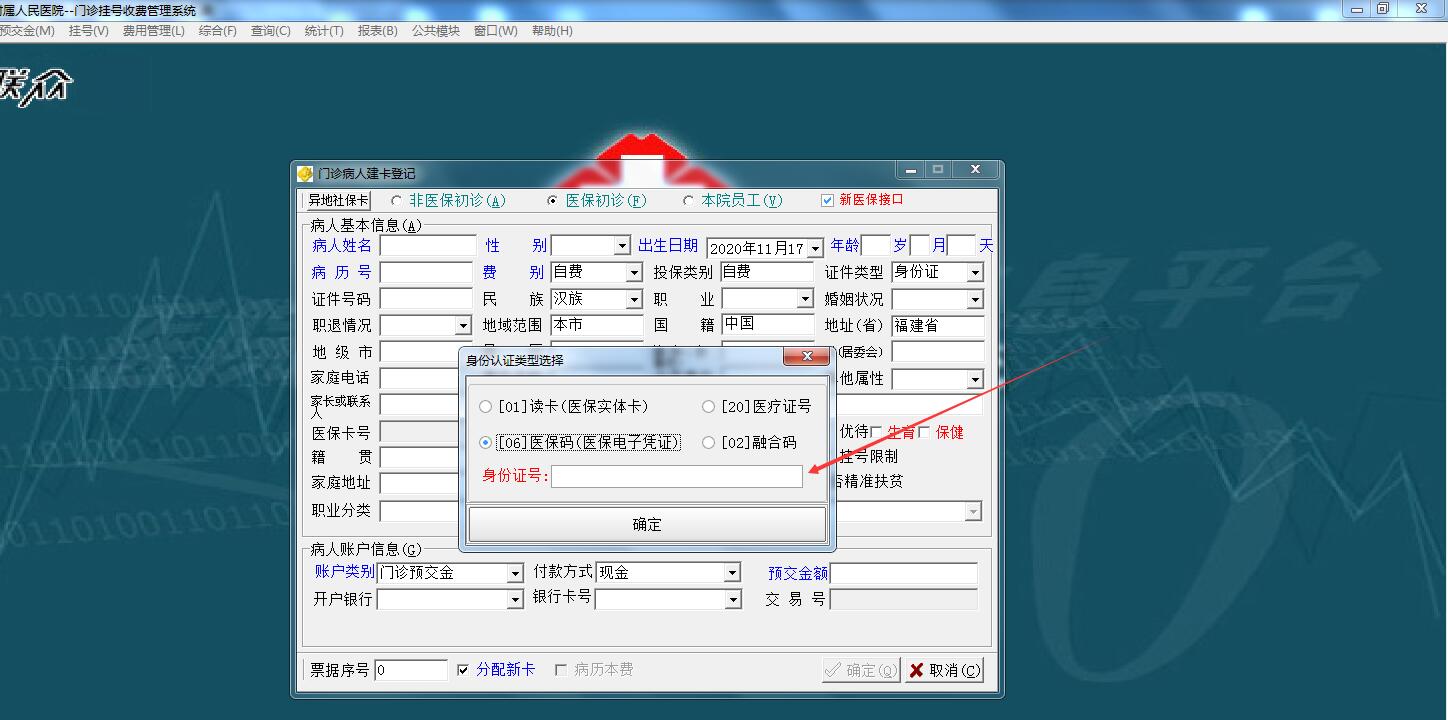Open the 统计(T) menu

(x=324, y=31)
